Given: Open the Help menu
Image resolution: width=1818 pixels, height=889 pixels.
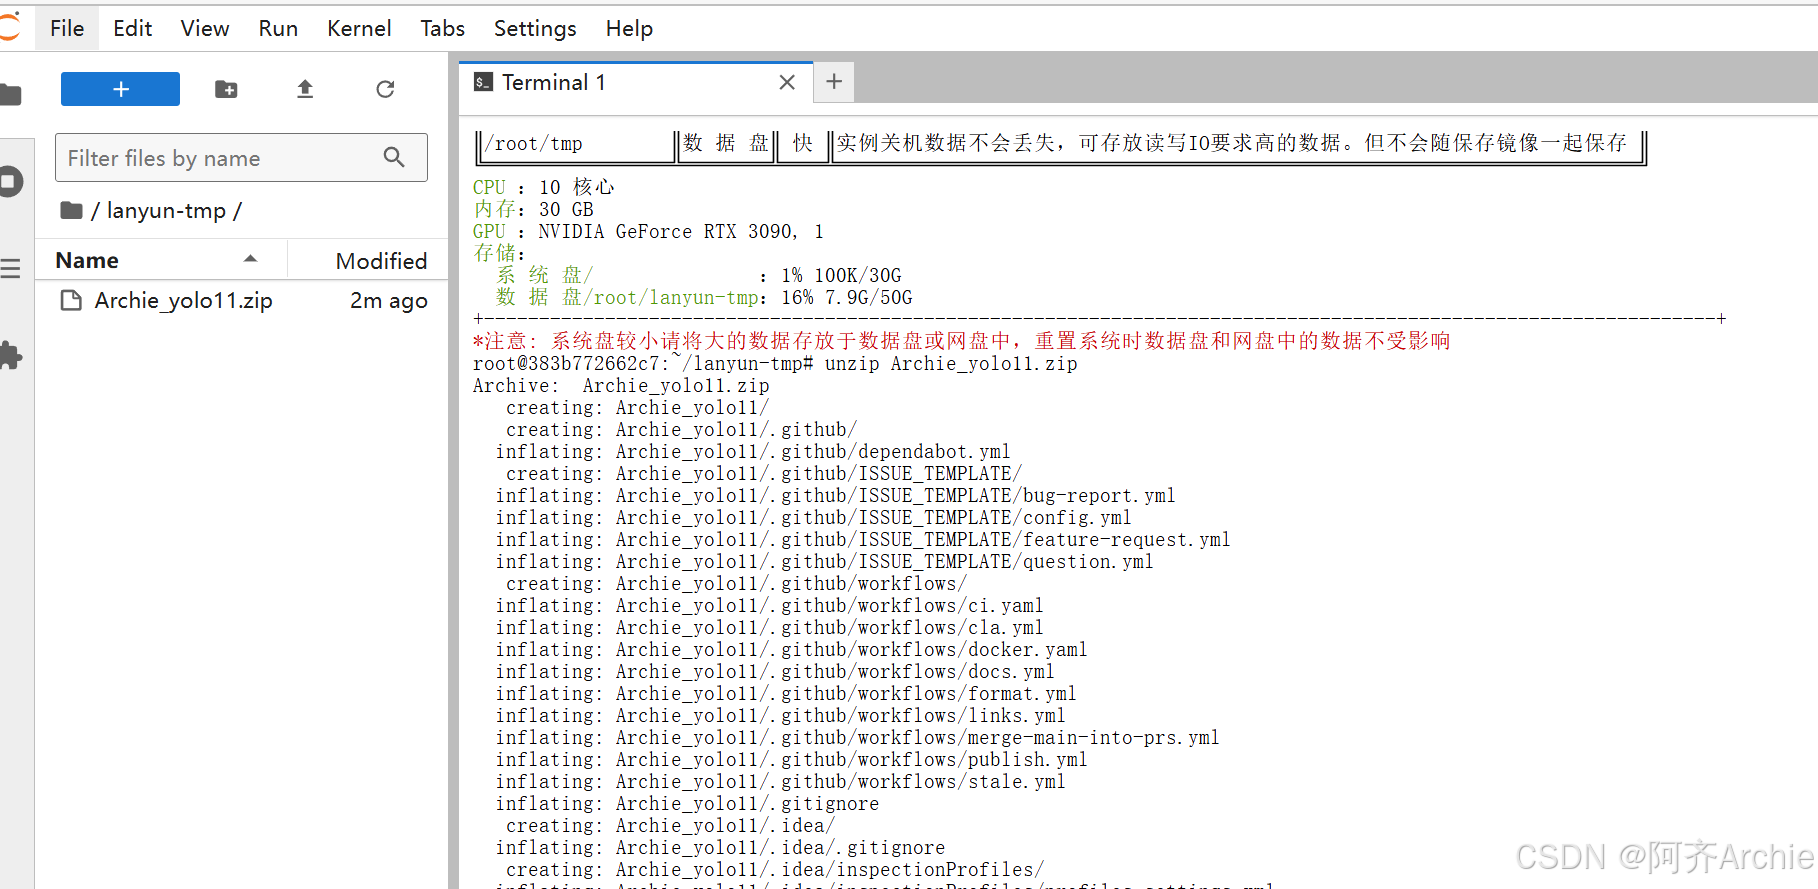Looking at the screenshot, I should (x=628, y=28).
